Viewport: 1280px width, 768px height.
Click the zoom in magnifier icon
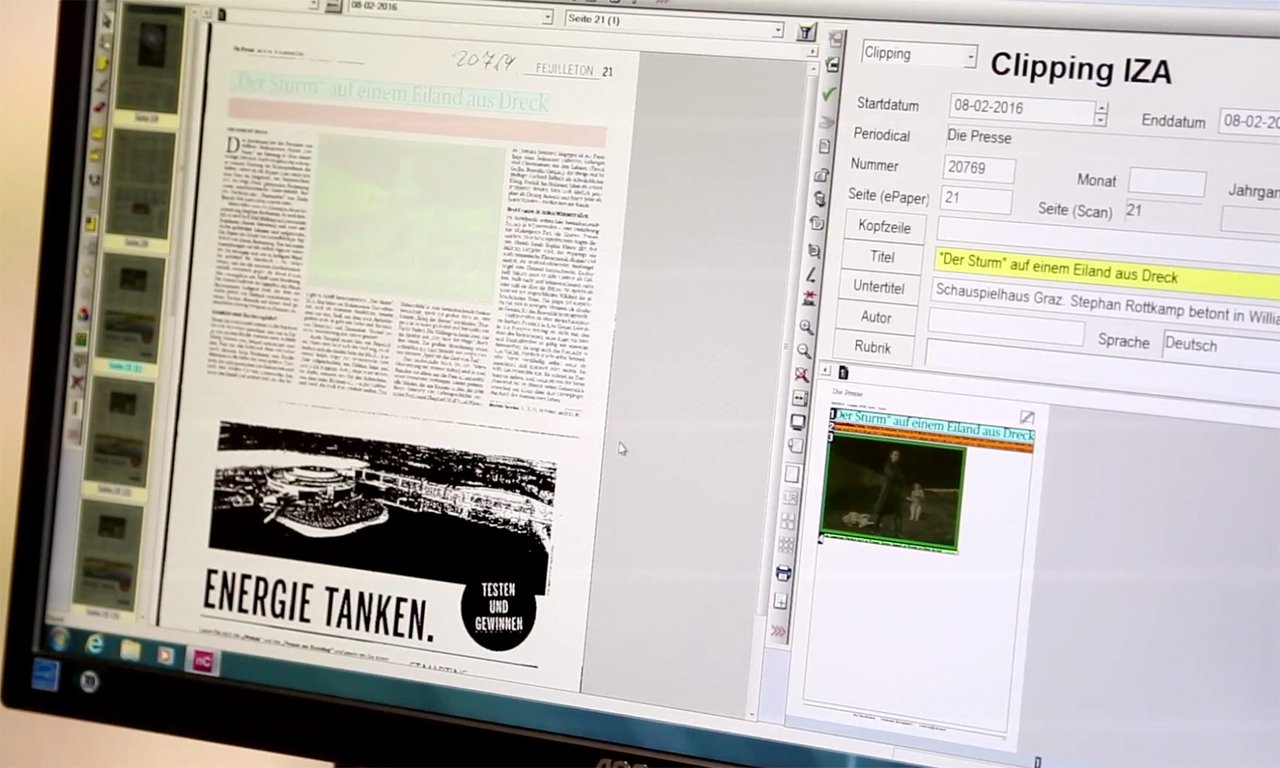[x=806, y=327]
